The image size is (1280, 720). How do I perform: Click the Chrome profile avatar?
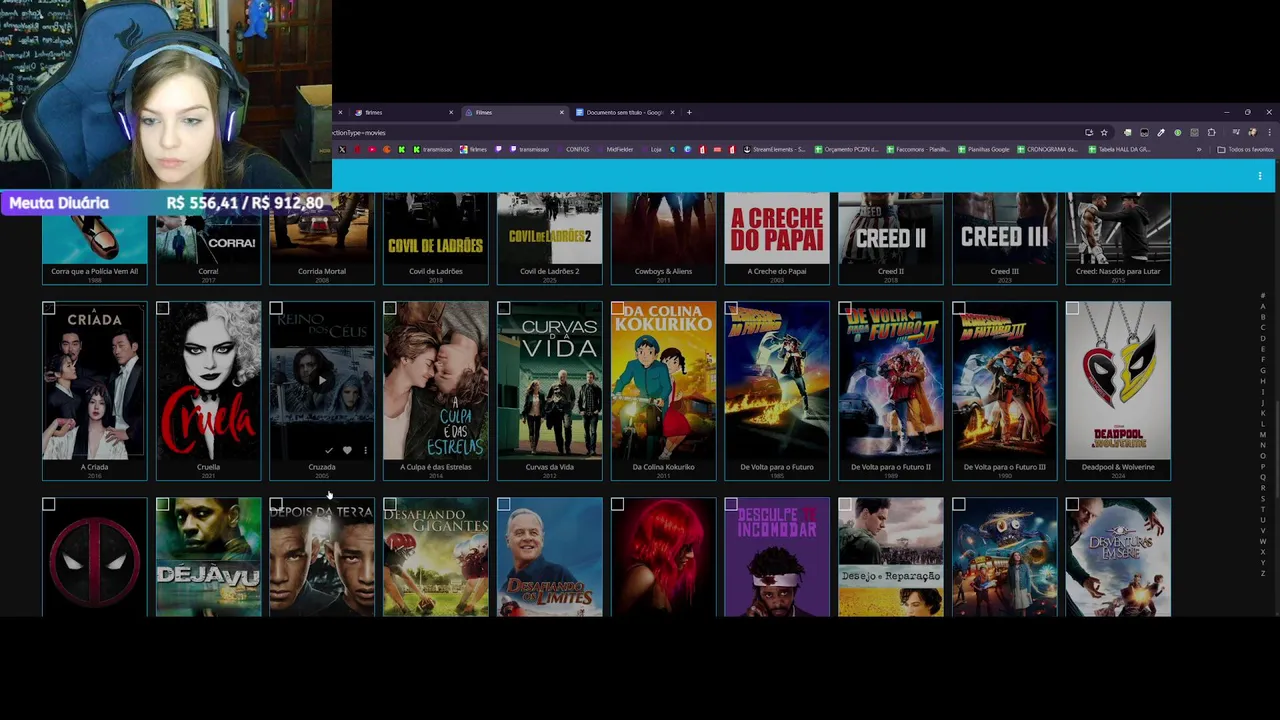1253,132
